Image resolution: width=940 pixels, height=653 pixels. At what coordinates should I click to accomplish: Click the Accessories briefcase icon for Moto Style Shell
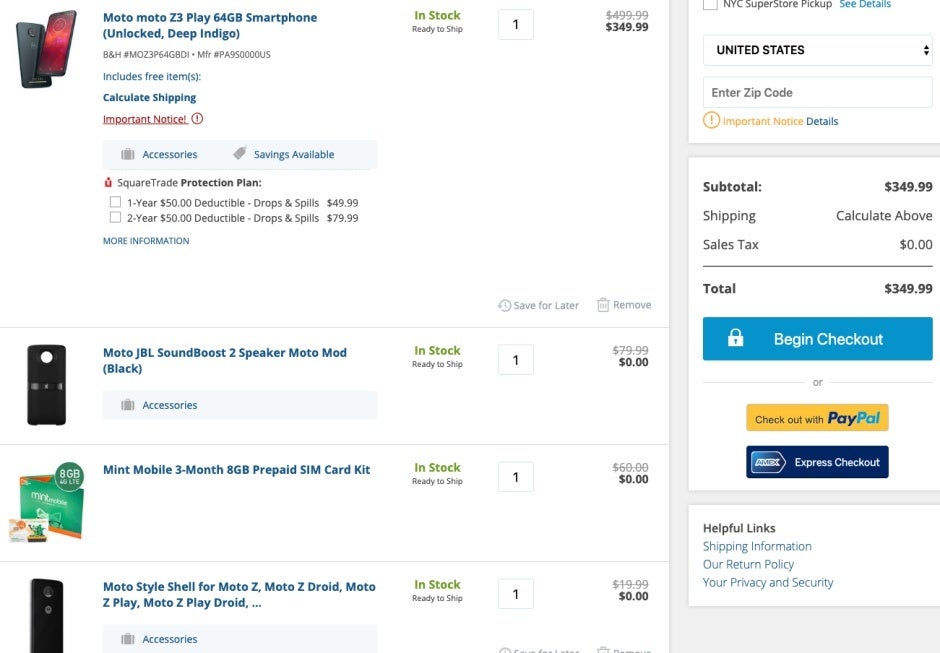[128, 639]
